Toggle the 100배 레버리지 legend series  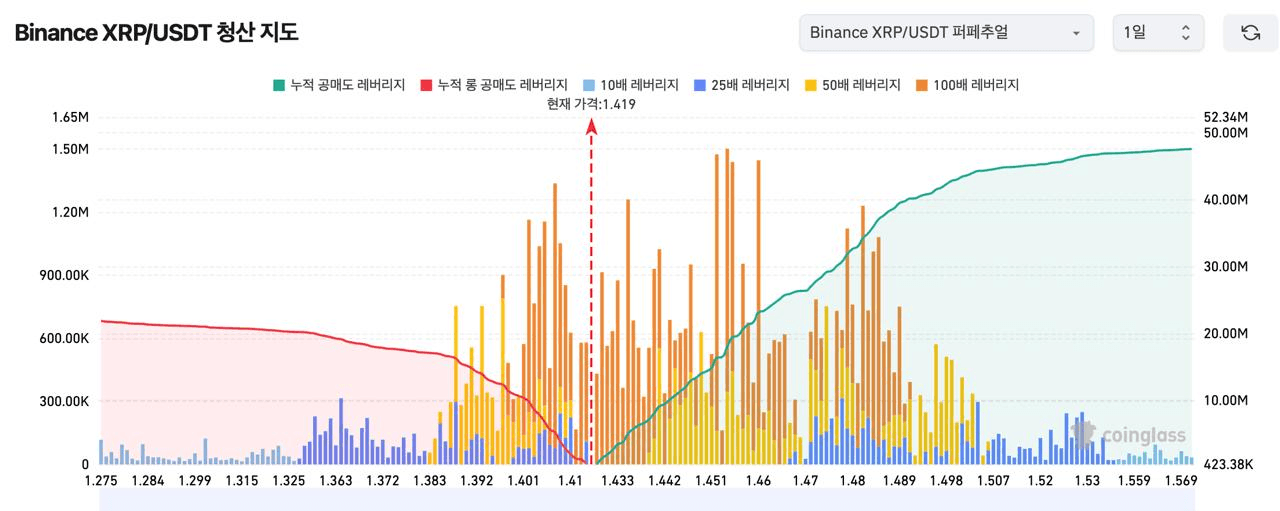967,85
